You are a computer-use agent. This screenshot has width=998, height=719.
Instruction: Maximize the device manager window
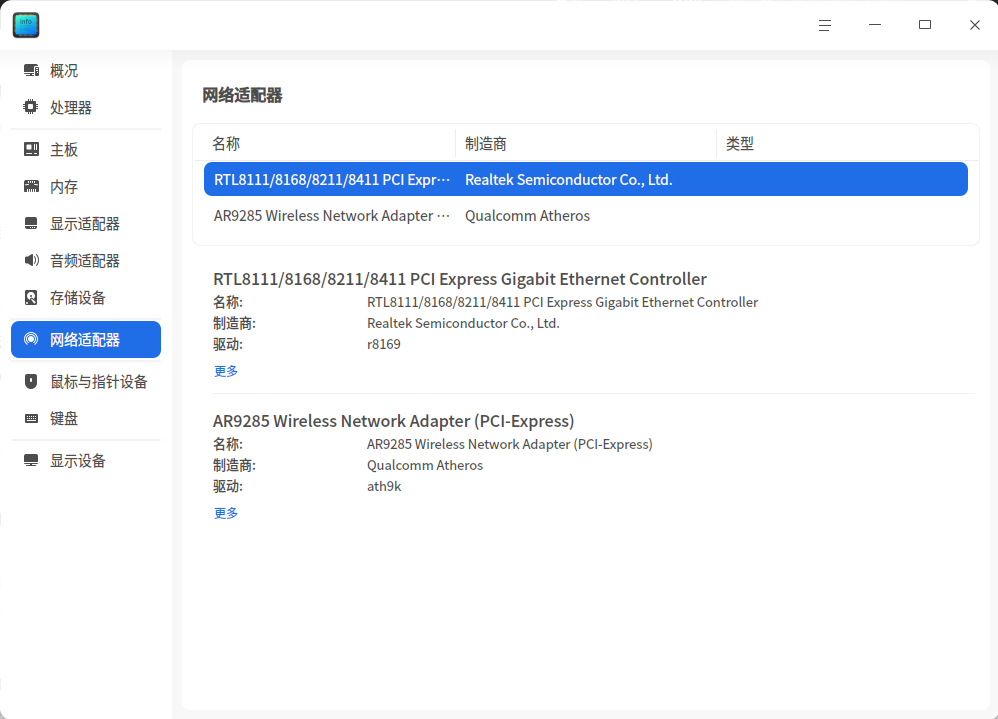pos(925,25)
